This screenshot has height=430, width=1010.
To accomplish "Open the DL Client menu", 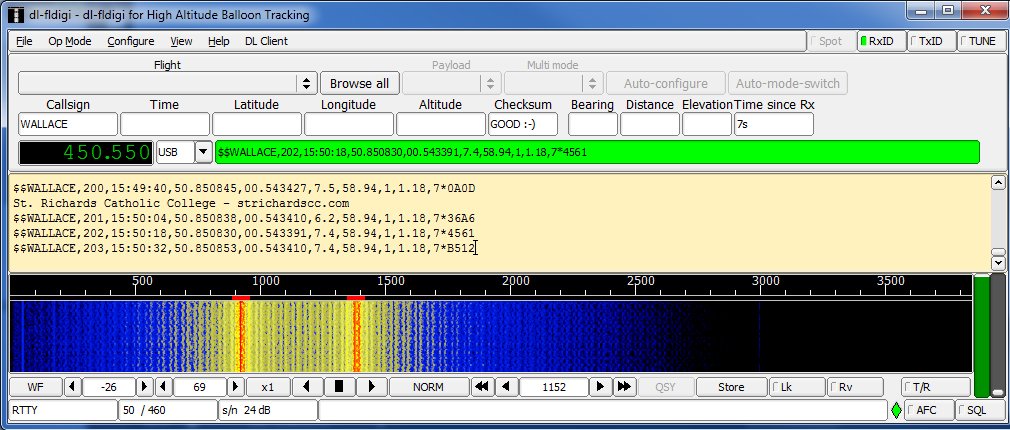I will pyautogui.click(x=266, y=41).
